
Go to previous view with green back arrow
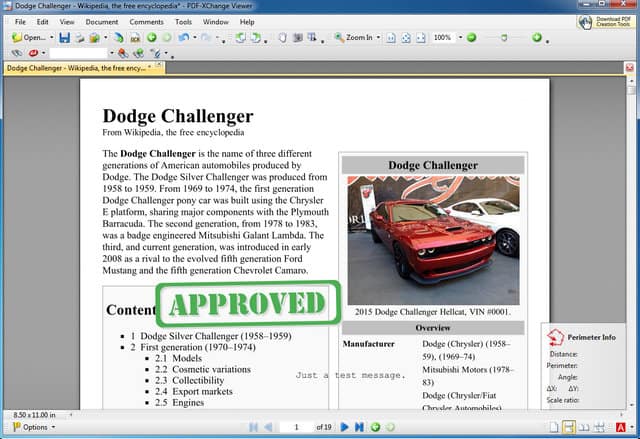click(x=152, y=38)
